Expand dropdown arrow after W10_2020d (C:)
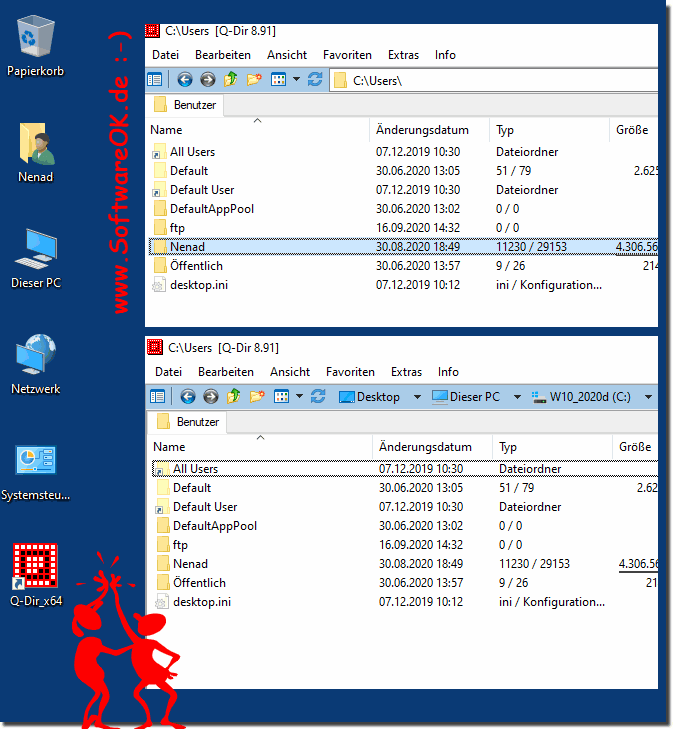 click(648, 397)
